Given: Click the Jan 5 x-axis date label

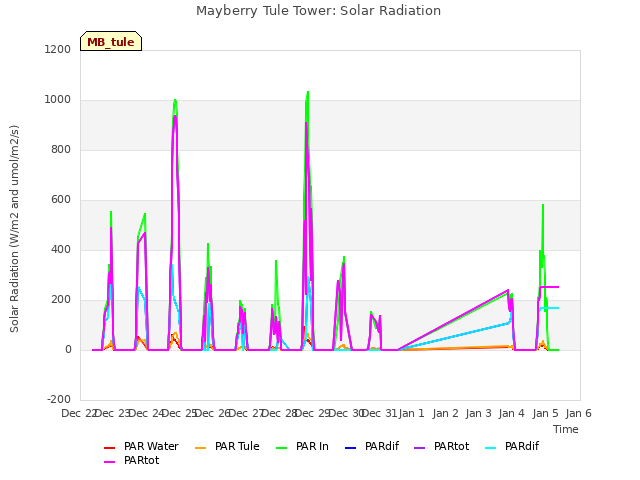Looking at the screenshot, I should point(546,413).
